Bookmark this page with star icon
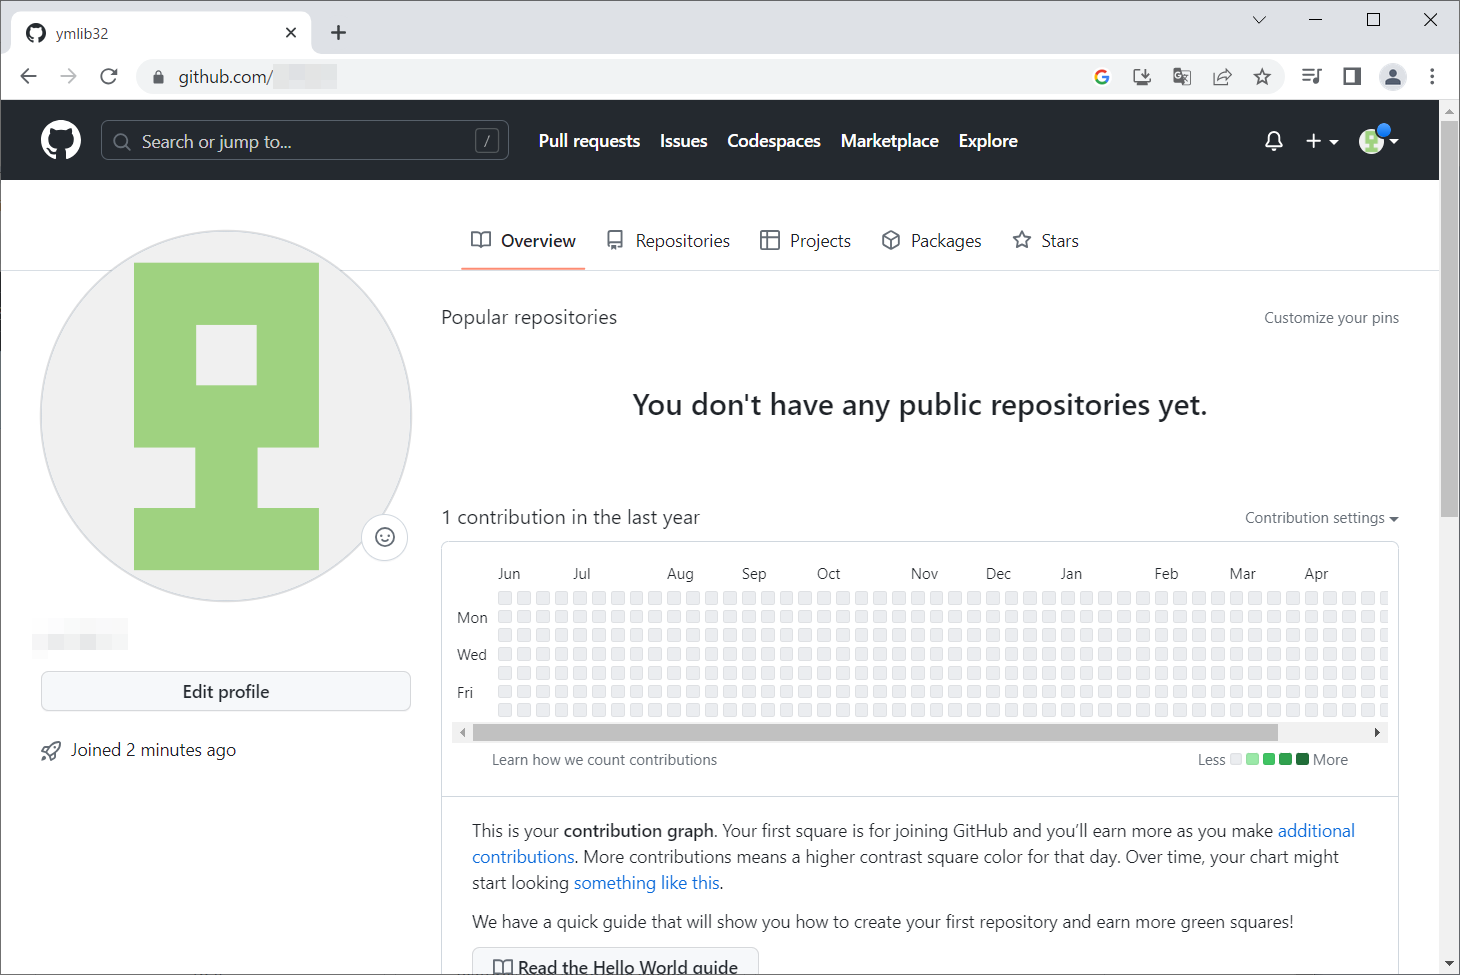1460x975 pixels. tap(1262, 77)
